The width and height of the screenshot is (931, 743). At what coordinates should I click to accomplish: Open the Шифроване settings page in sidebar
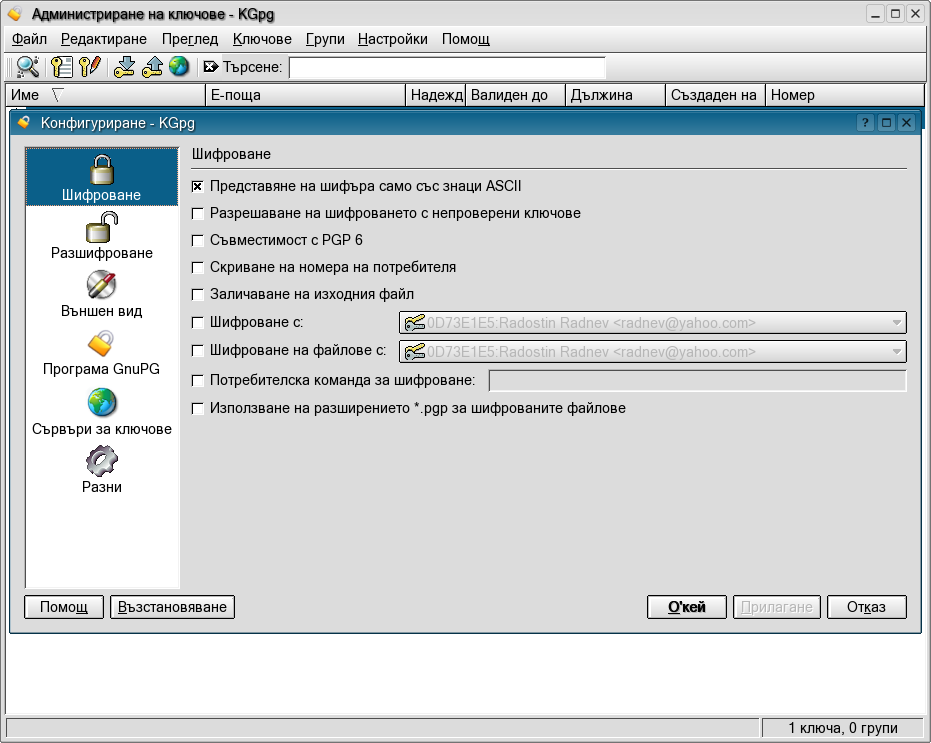101,178
